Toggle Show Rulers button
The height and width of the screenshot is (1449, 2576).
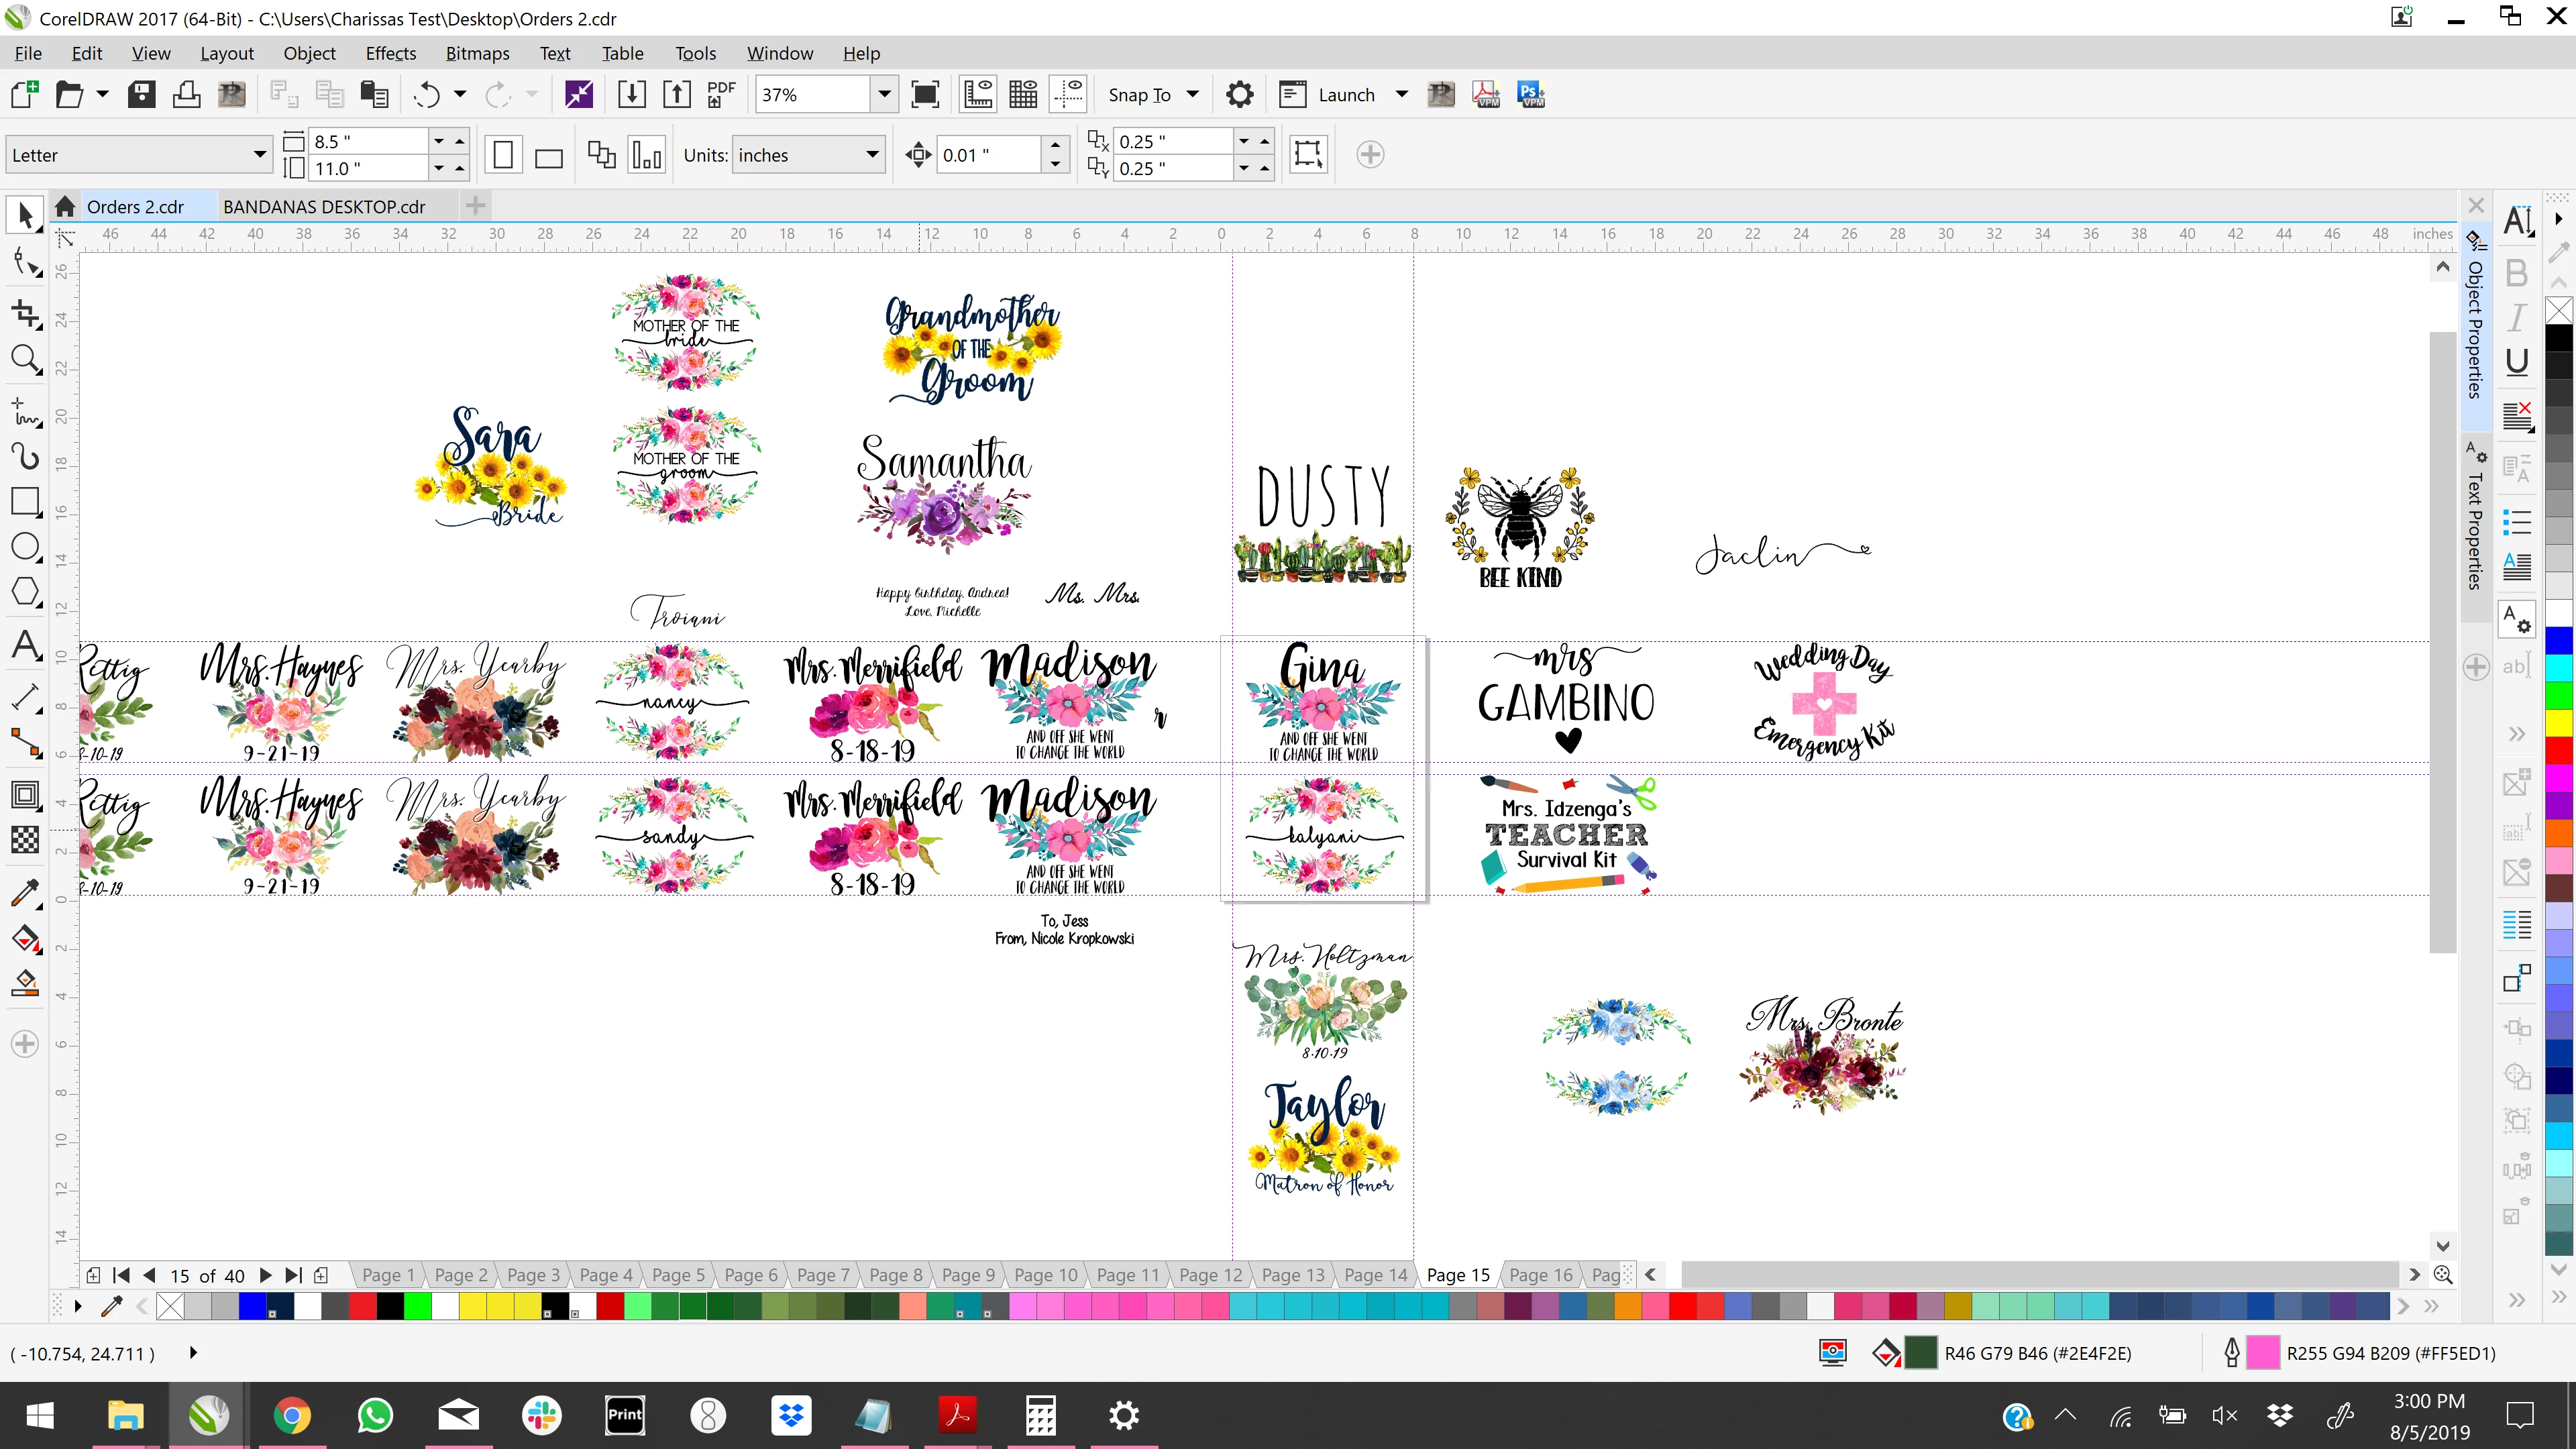click(977, 94)
